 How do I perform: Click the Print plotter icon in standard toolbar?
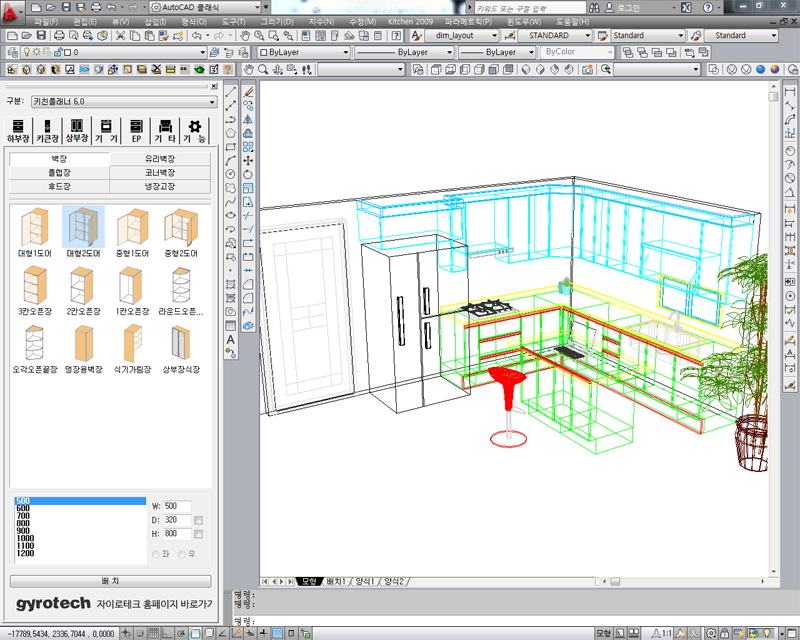[x=59, y=35]
